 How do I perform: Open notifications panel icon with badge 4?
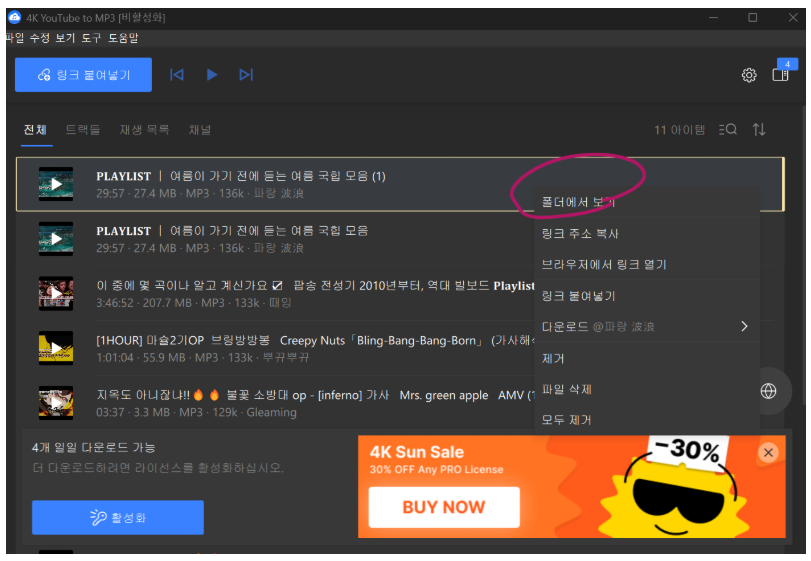782,73
